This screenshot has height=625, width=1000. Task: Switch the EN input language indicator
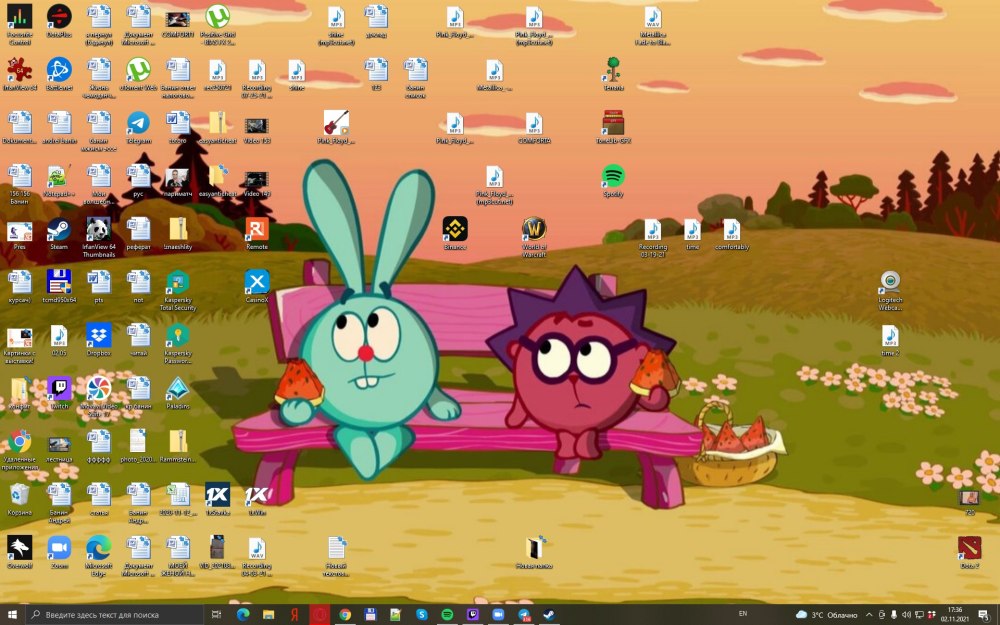742,614
